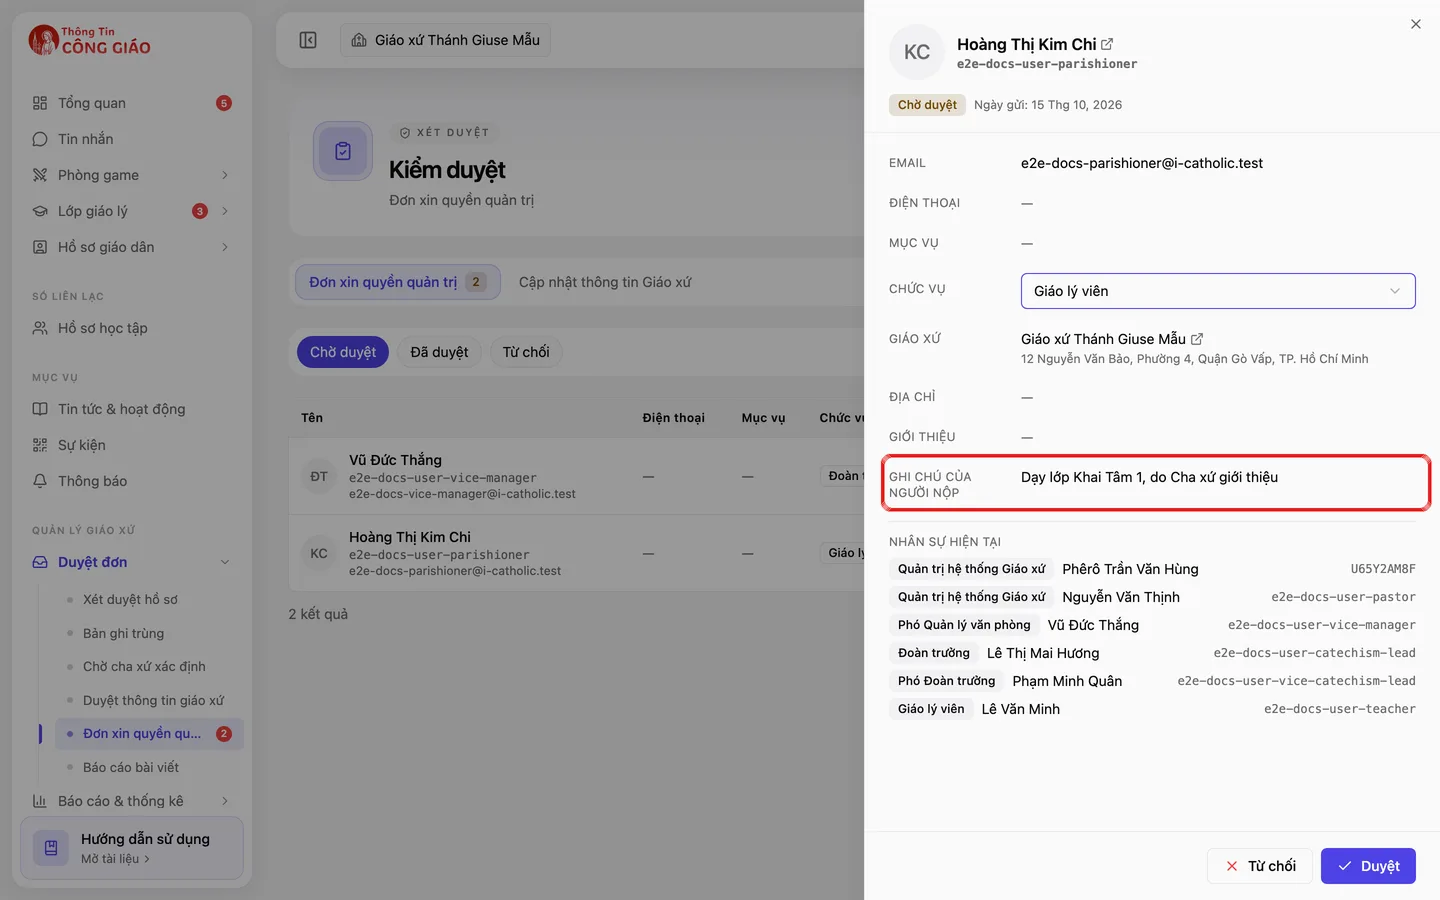Click the sidebar collapse panel icon
This screenshot has width=1440, height=900.
pyautogui.click(x=308, y=40)
